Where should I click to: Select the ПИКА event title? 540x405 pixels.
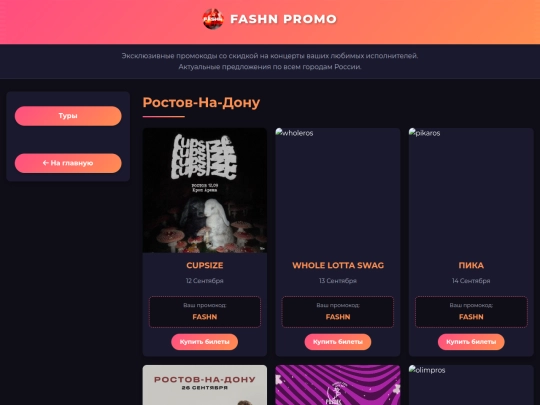(x=471, y=265)
